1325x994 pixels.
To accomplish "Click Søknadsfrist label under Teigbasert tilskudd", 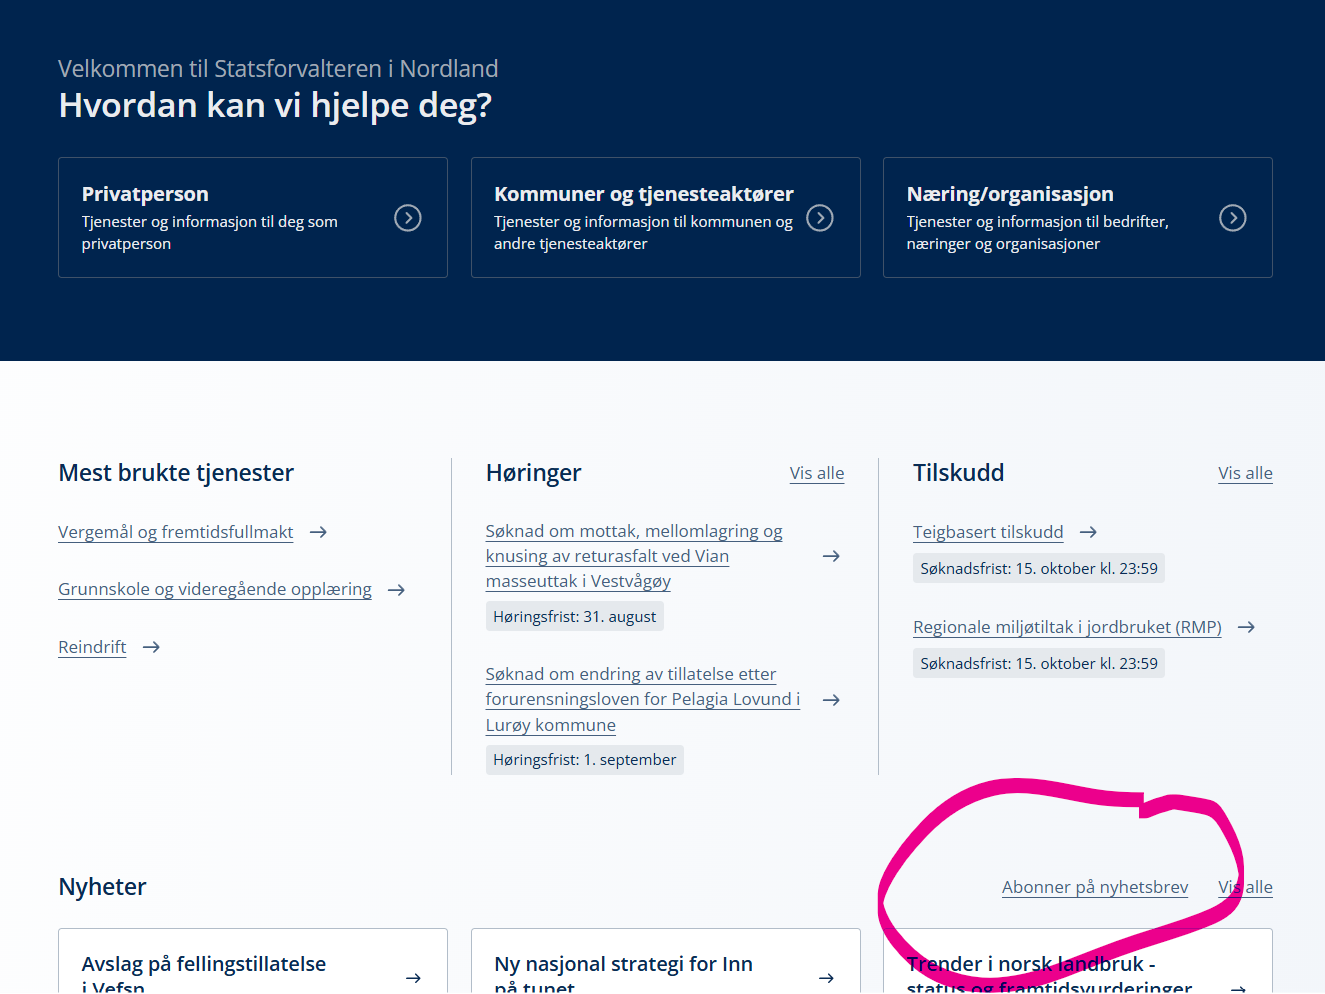I will 1039,569.
